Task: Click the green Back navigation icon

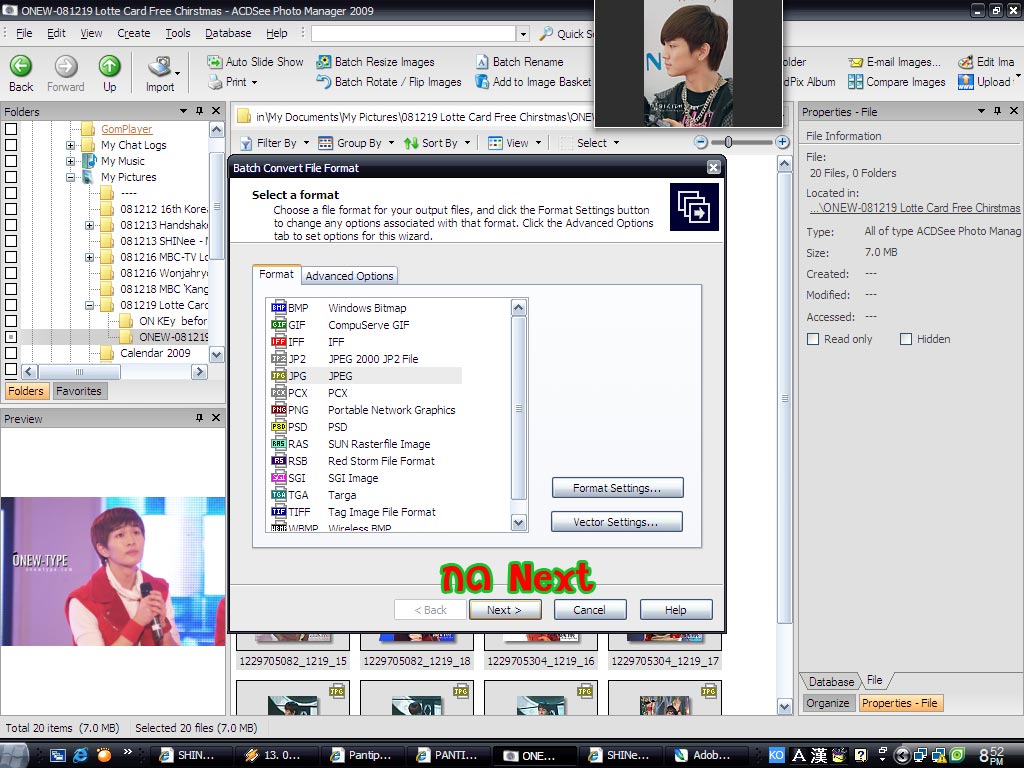Action: (21, 66)
